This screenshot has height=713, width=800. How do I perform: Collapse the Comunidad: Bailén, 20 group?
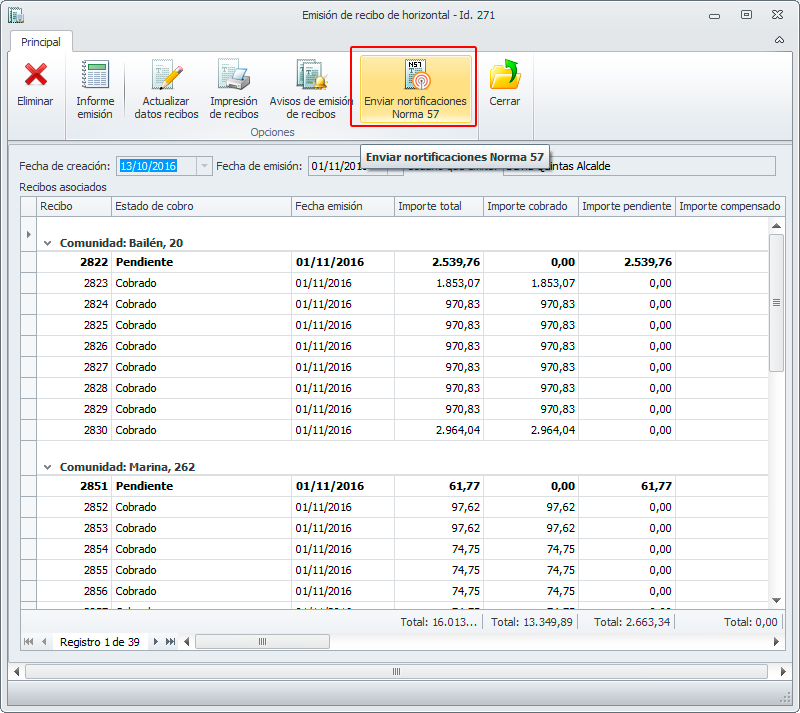pos(48,243)
